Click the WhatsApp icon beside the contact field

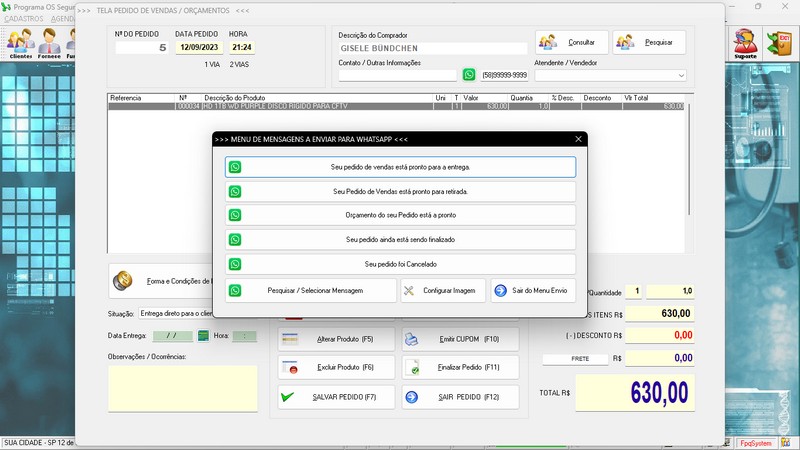(469, 75)
